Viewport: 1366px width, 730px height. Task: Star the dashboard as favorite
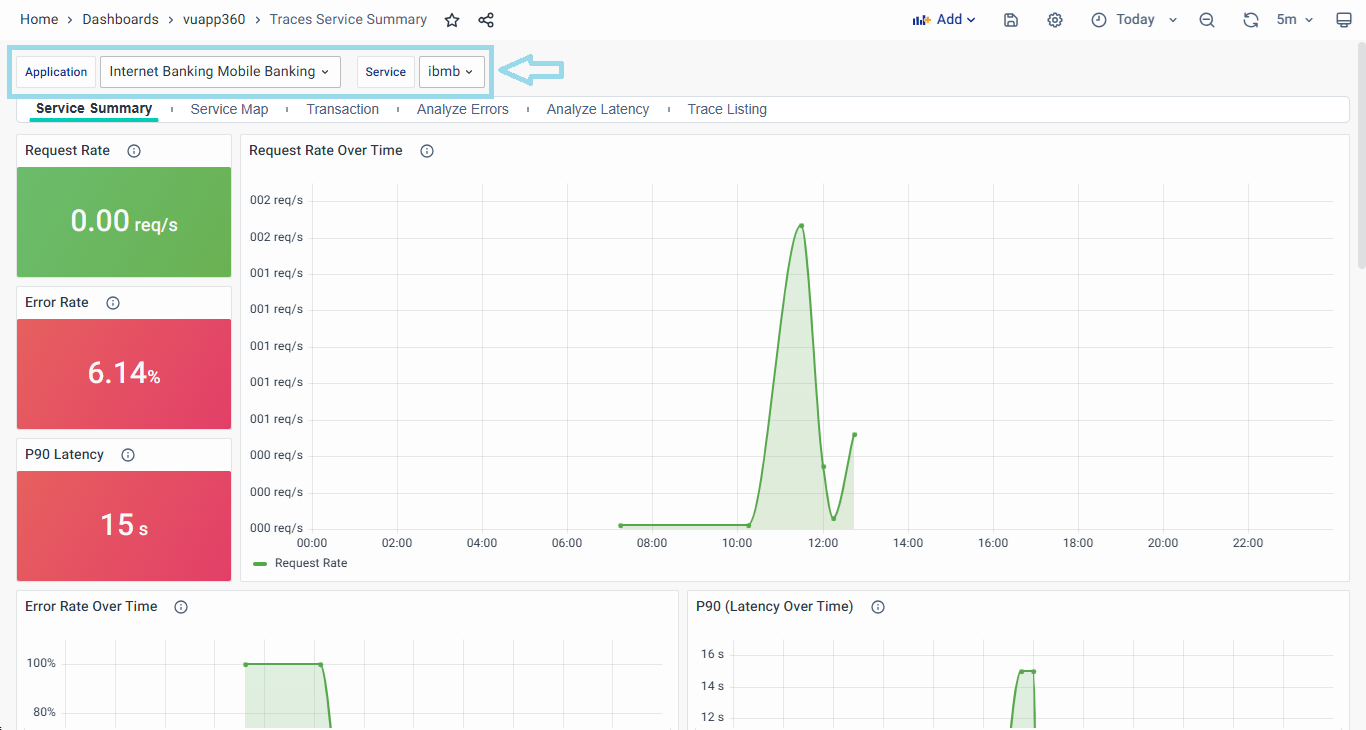[452, 20]
